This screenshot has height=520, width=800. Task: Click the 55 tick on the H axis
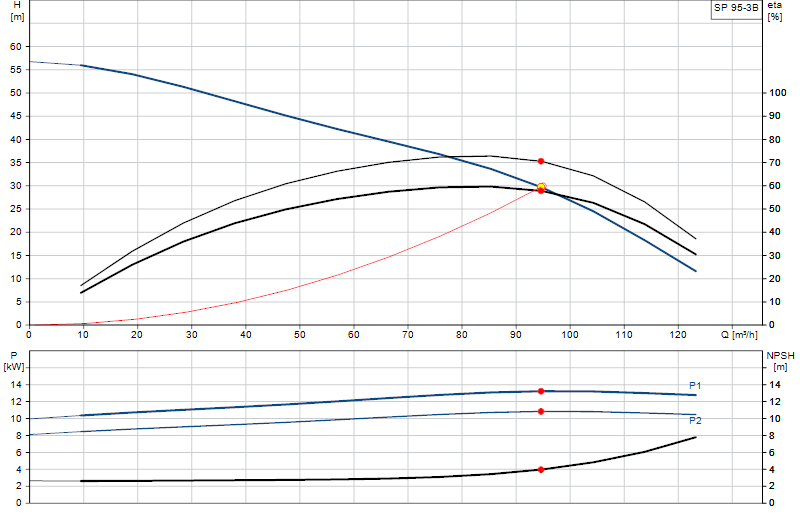coord(16,70)
